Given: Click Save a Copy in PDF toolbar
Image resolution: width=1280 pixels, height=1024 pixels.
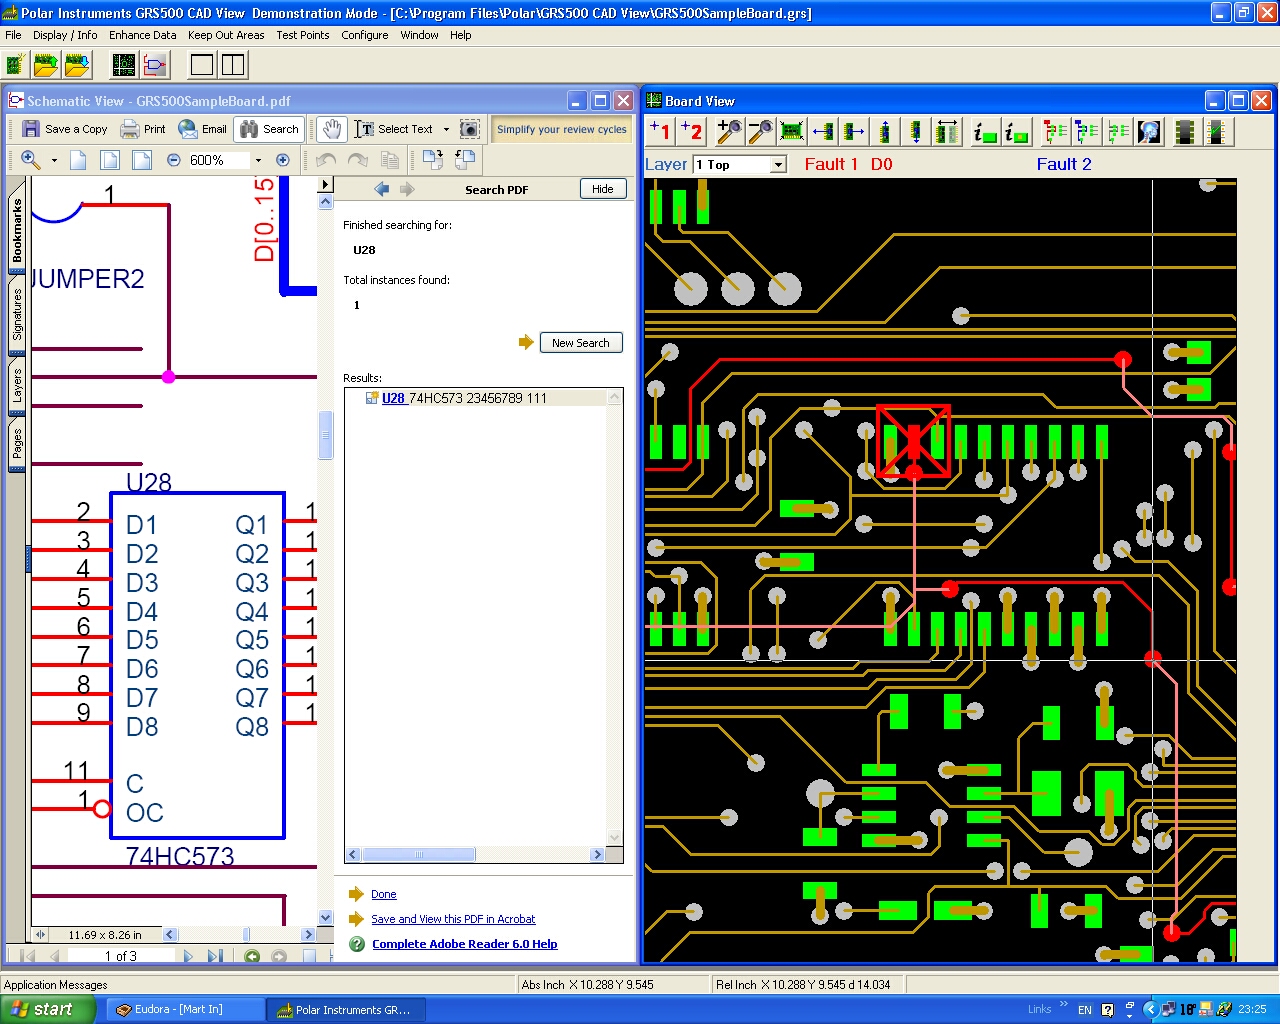Looking at the screenshot, I should click(x=65, y=129).
